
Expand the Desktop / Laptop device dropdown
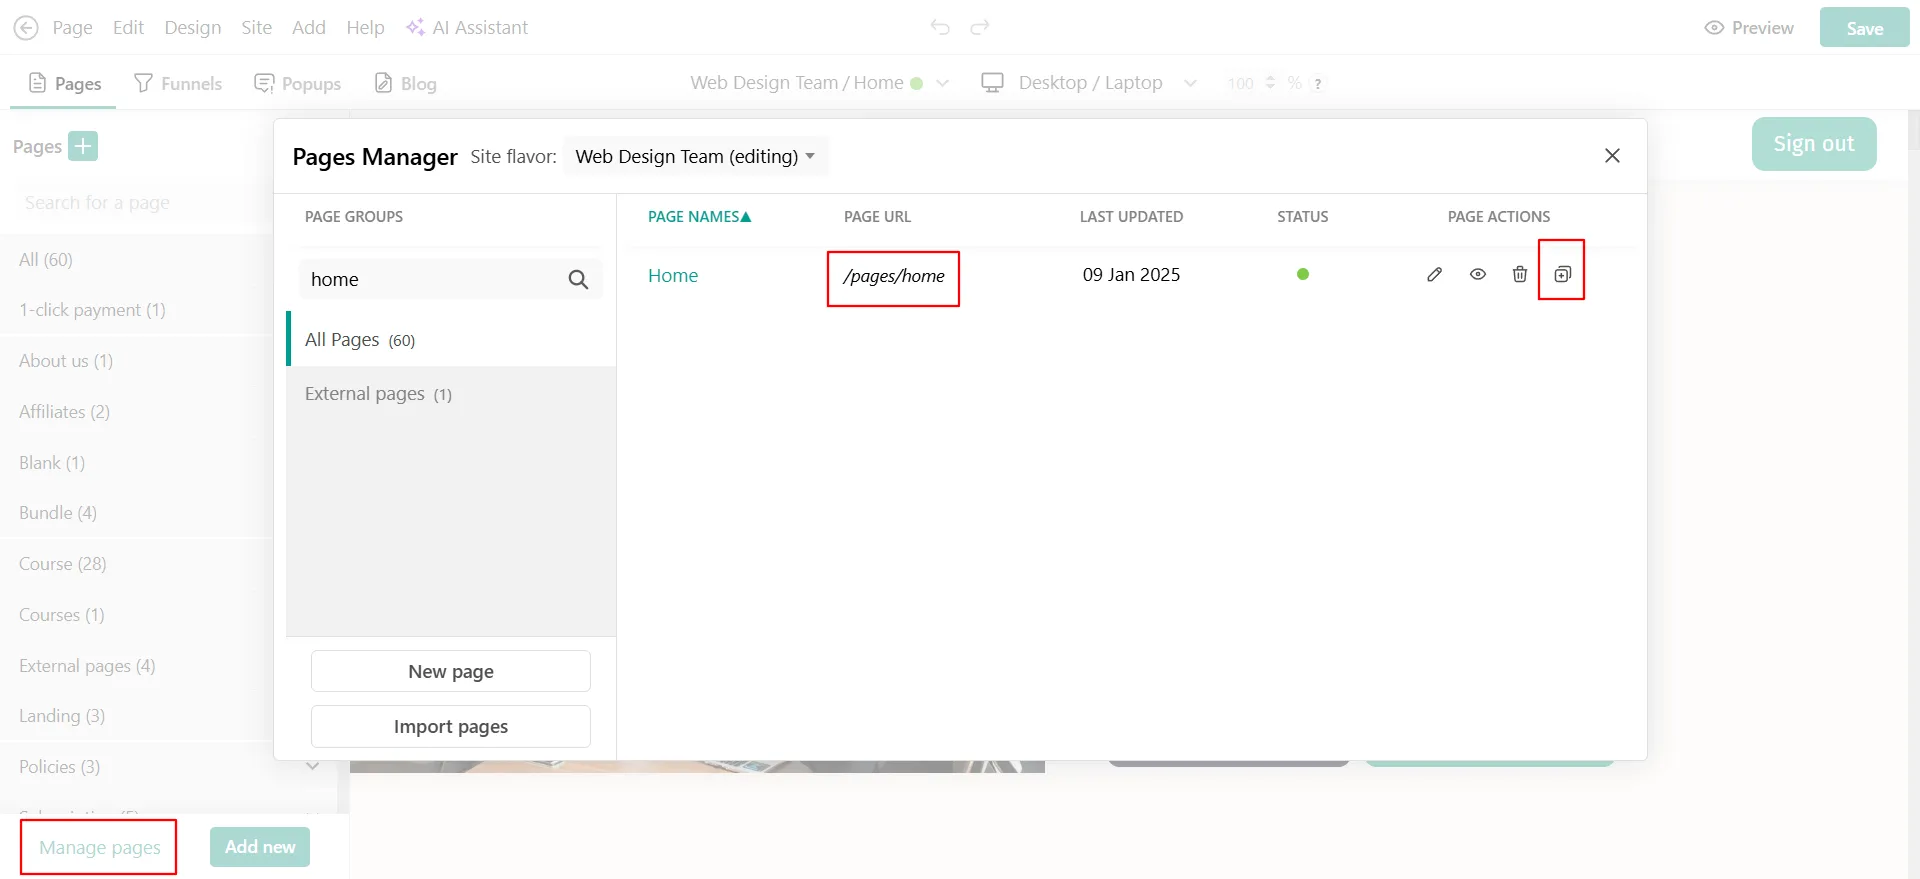[x=1189, y=83]
